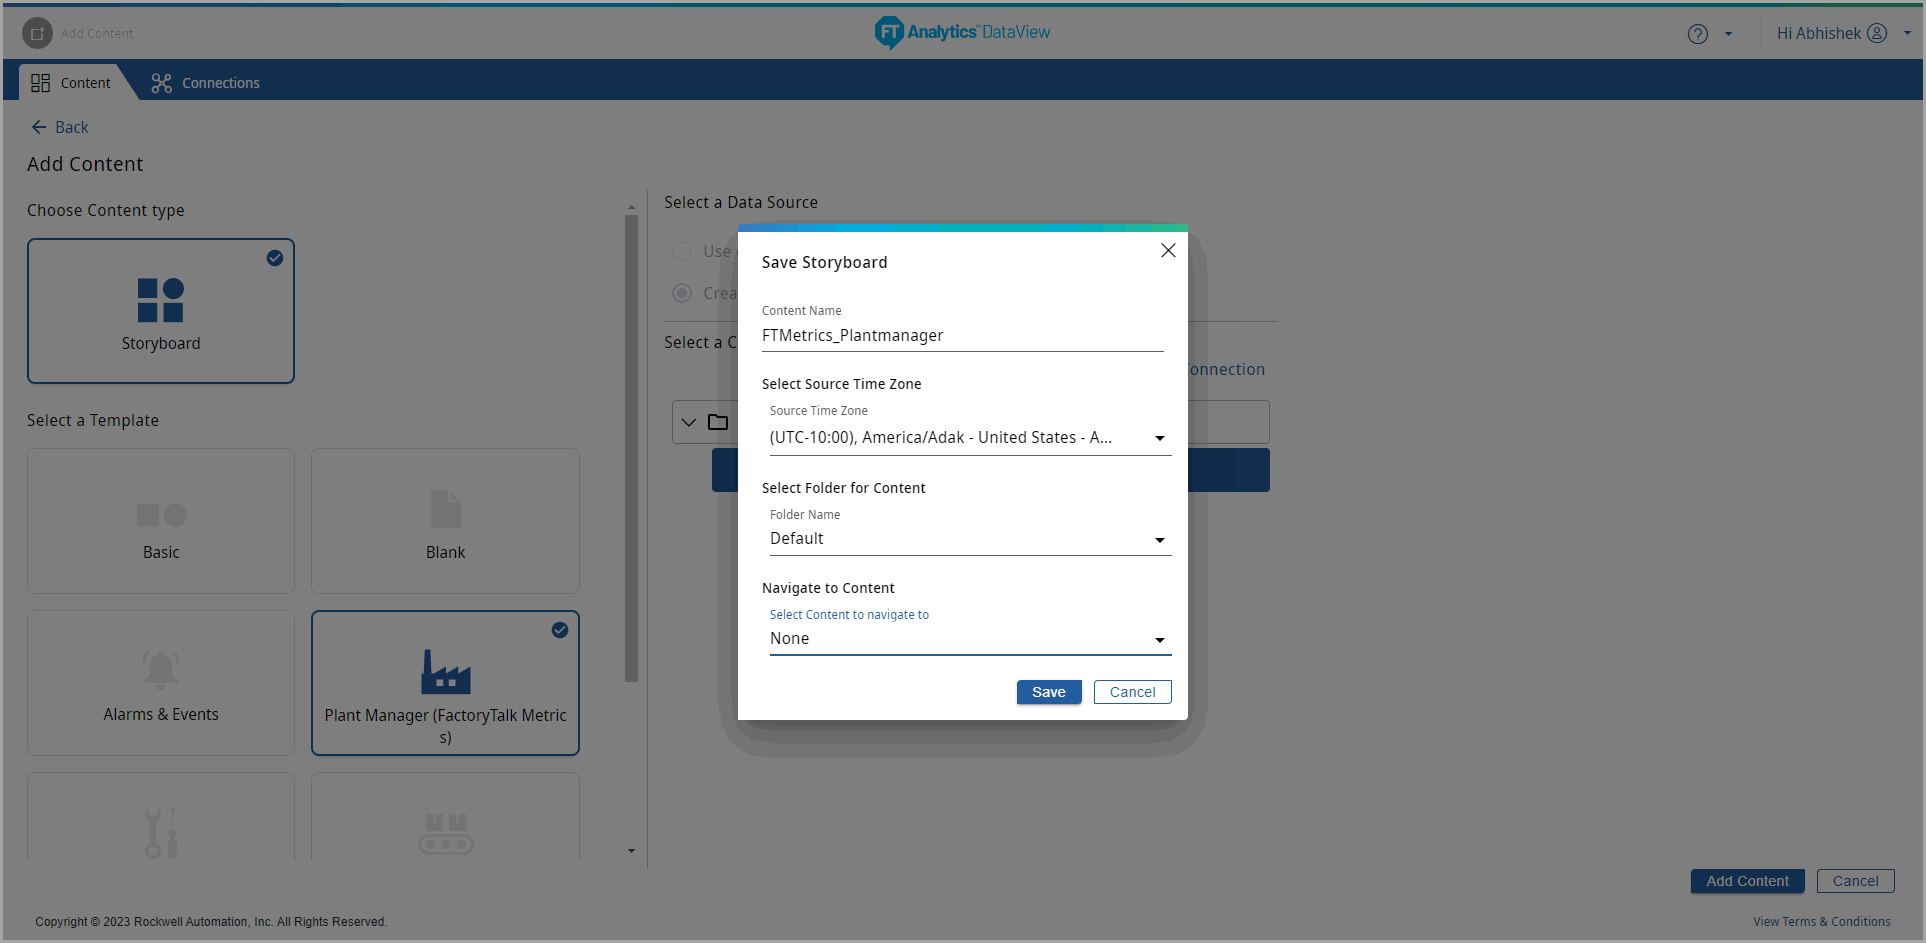
Task: Expand the Hi Abhishek account dropdown arrow
Action: [x=1907, y=33]
